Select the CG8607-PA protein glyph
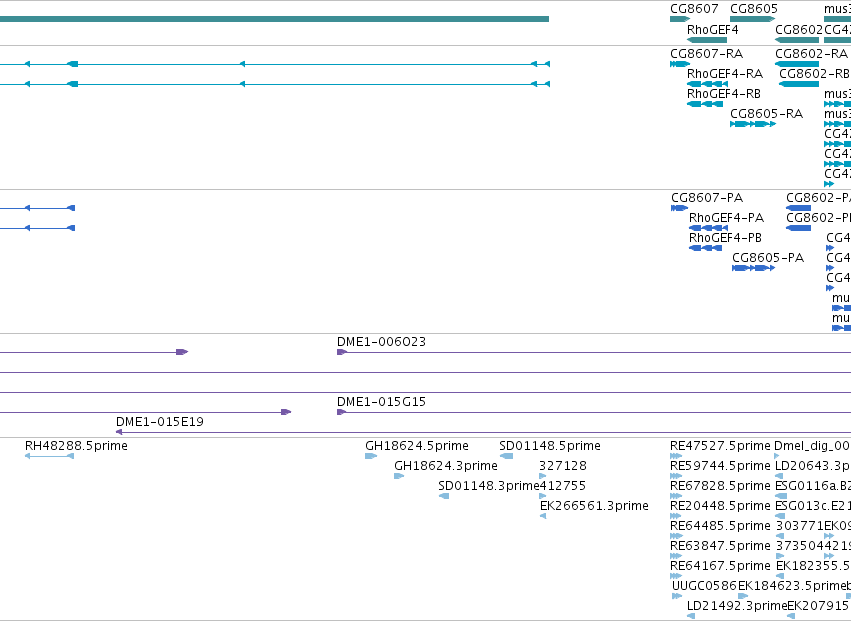This screenshot has height=621, width=851. [679, 208]
